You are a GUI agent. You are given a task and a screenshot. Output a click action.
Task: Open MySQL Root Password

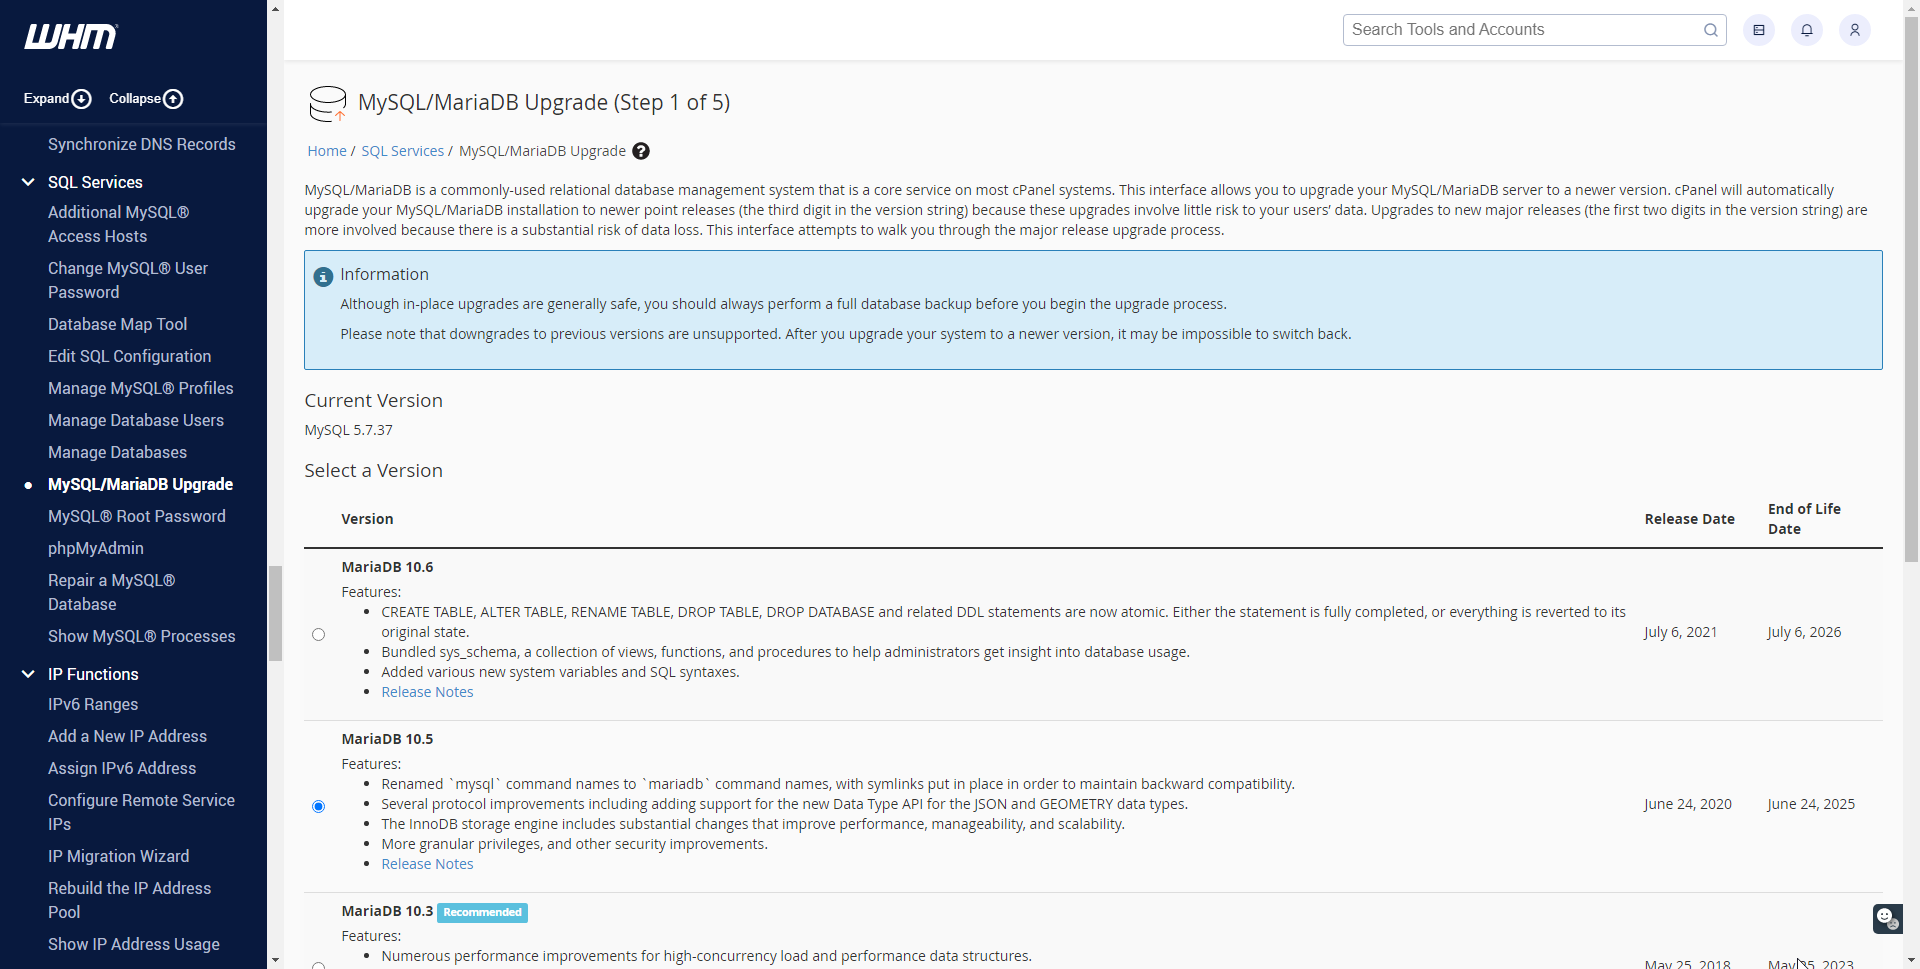(137, 516)
